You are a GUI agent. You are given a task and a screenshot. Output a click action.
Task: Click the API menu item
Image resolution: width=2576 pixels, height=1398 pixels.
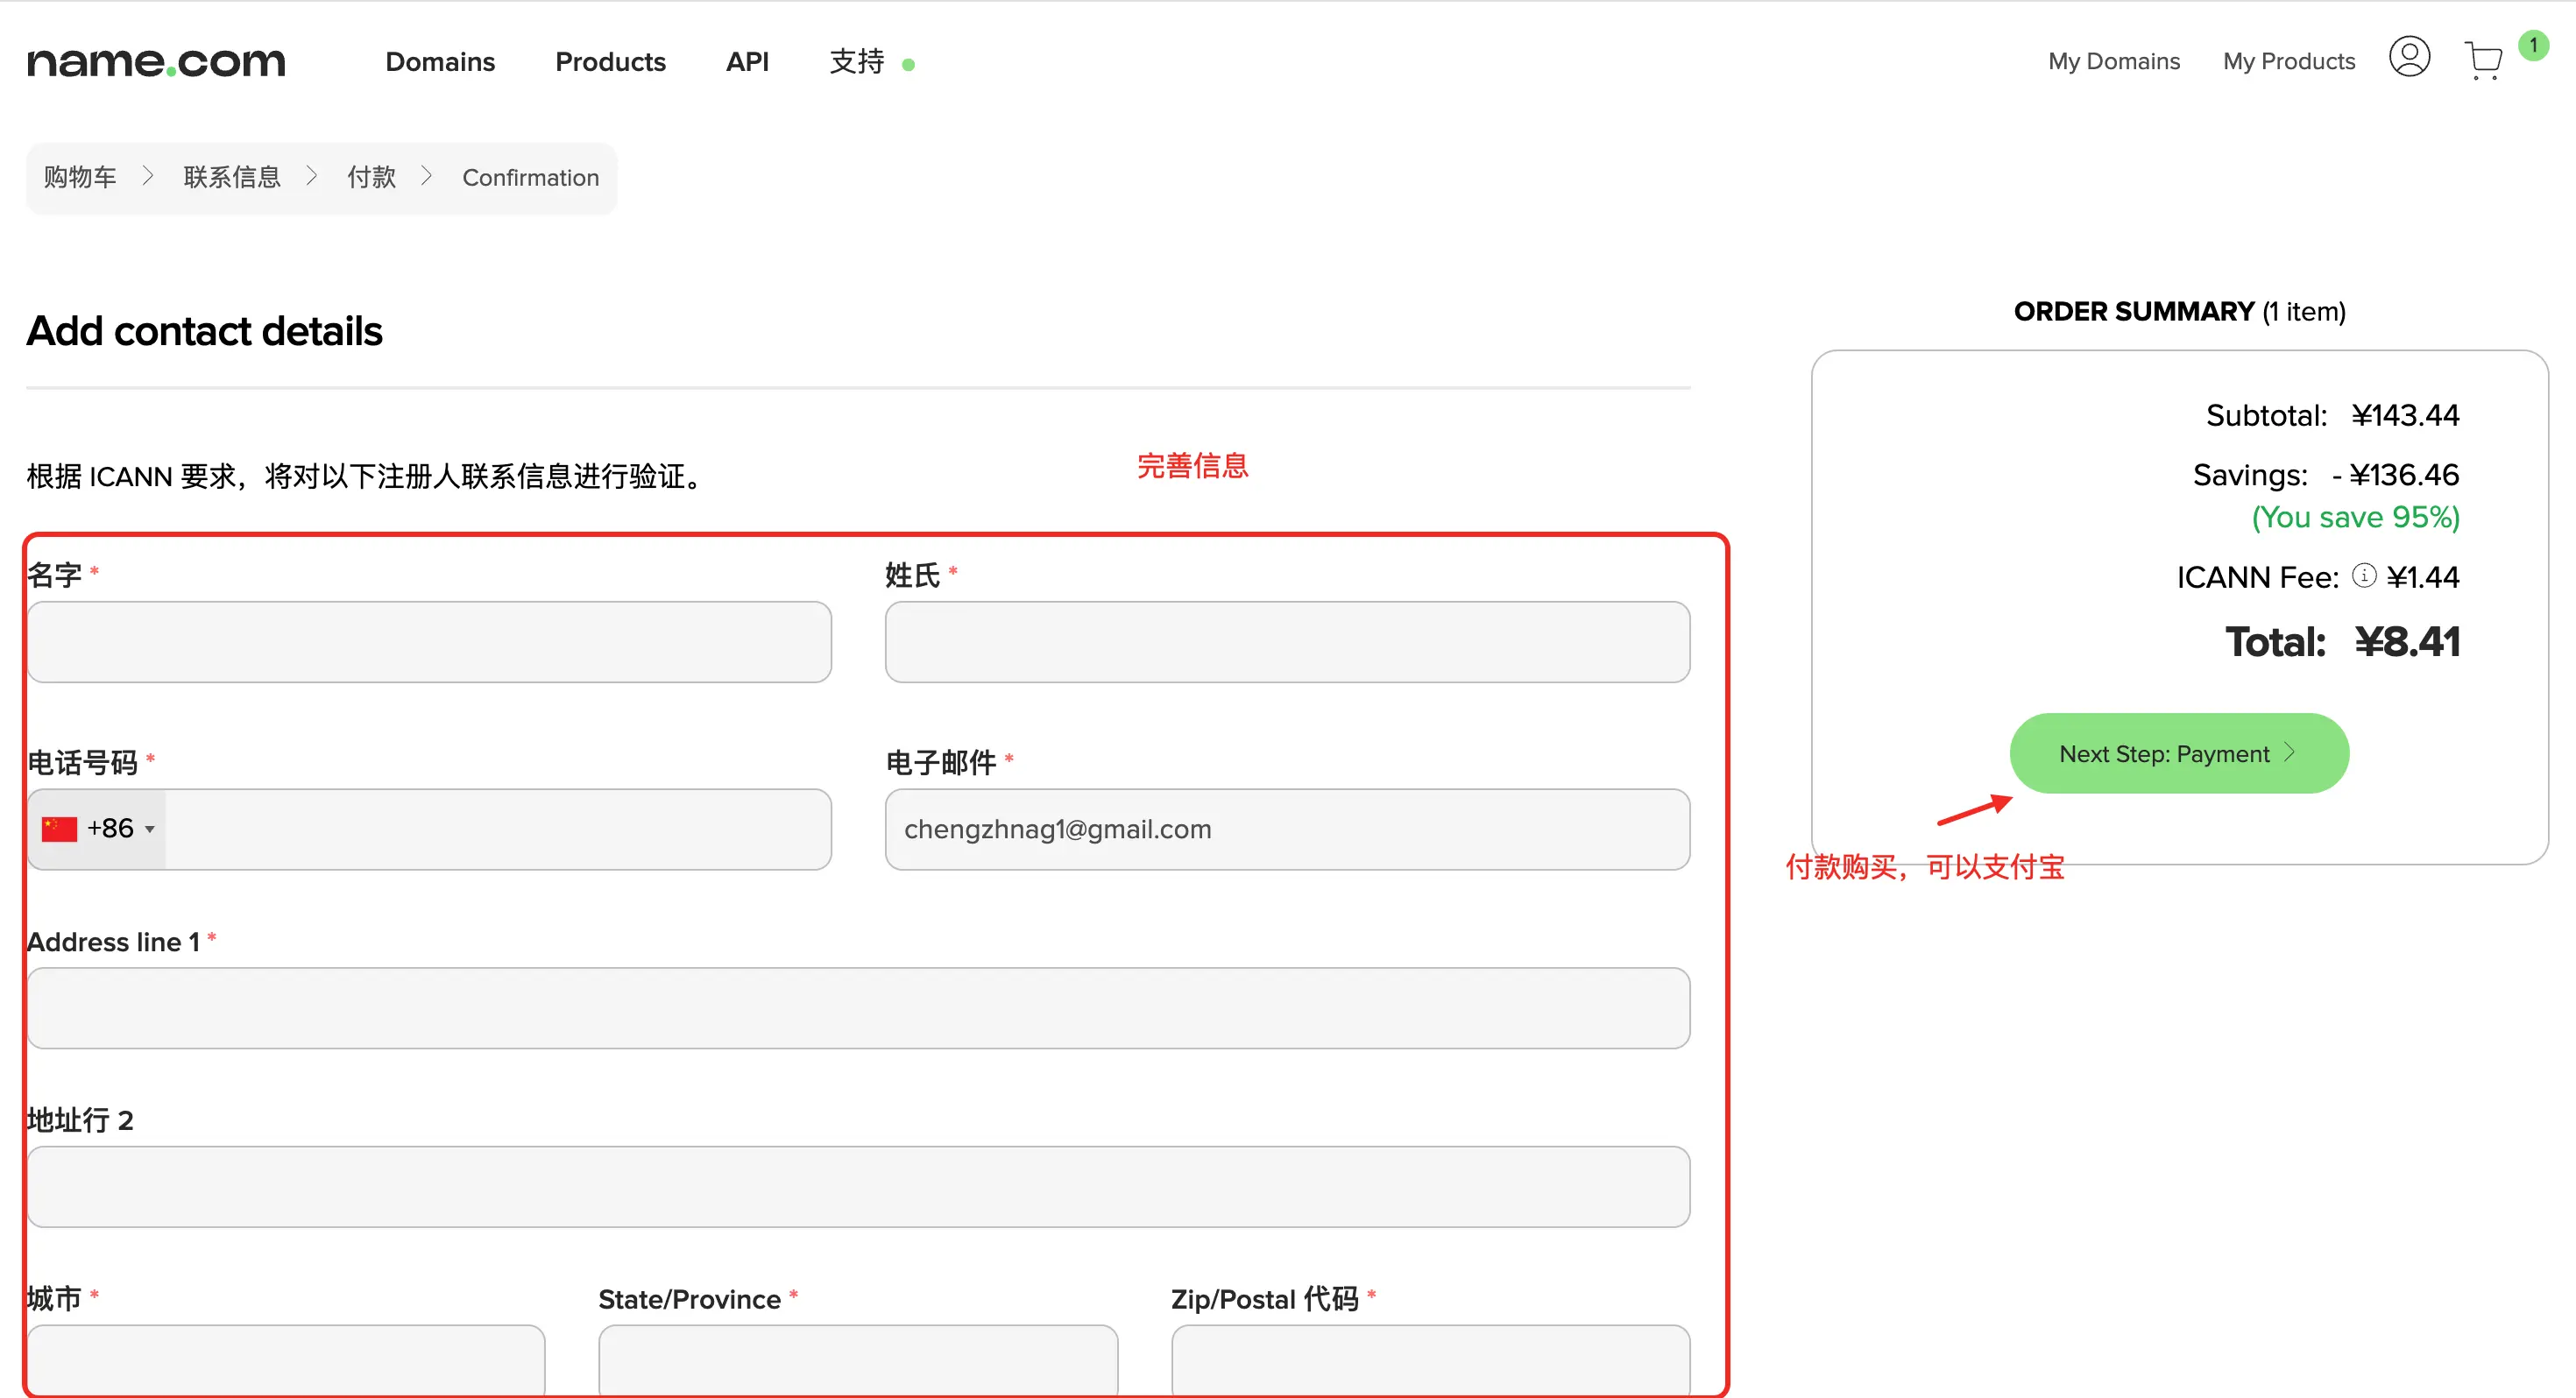coord(747,62)
